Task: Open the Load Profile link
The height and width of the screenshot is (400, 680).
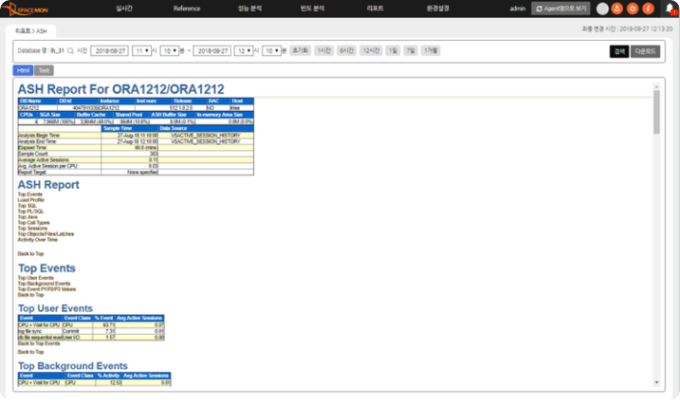Action: [31, 200]
